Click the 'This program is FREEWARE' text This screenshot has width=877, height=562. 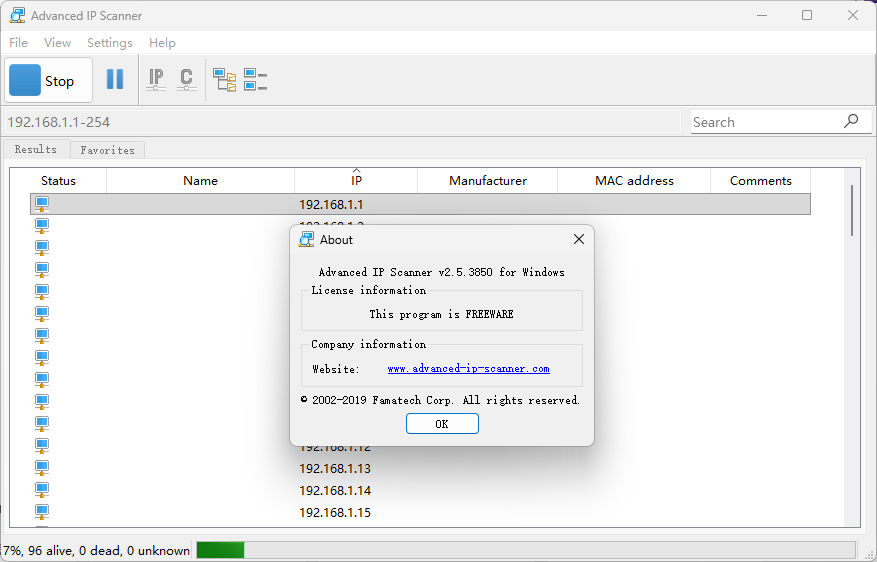pos(441,314)
